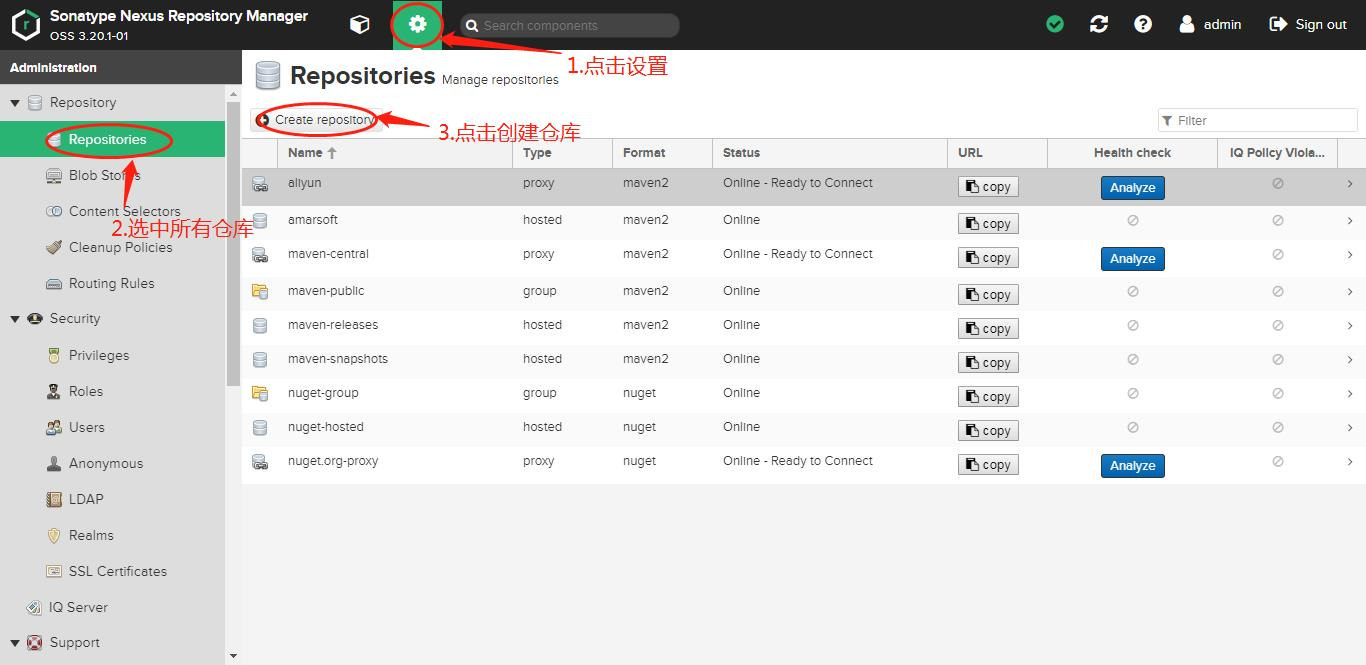
Task: Click the Search components field
Action: [570, 25]
